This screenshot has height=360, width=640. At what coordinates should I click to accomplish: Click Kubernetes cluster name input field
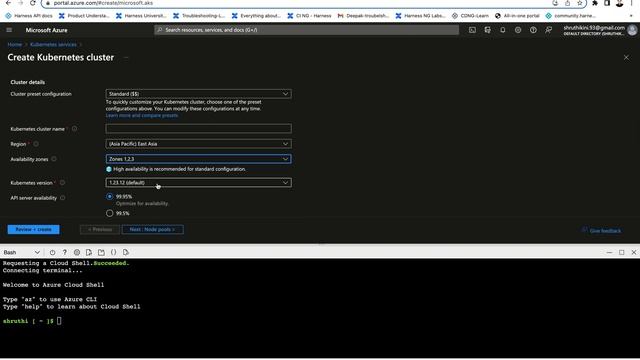pyautogui.click(x=198, y=129)
